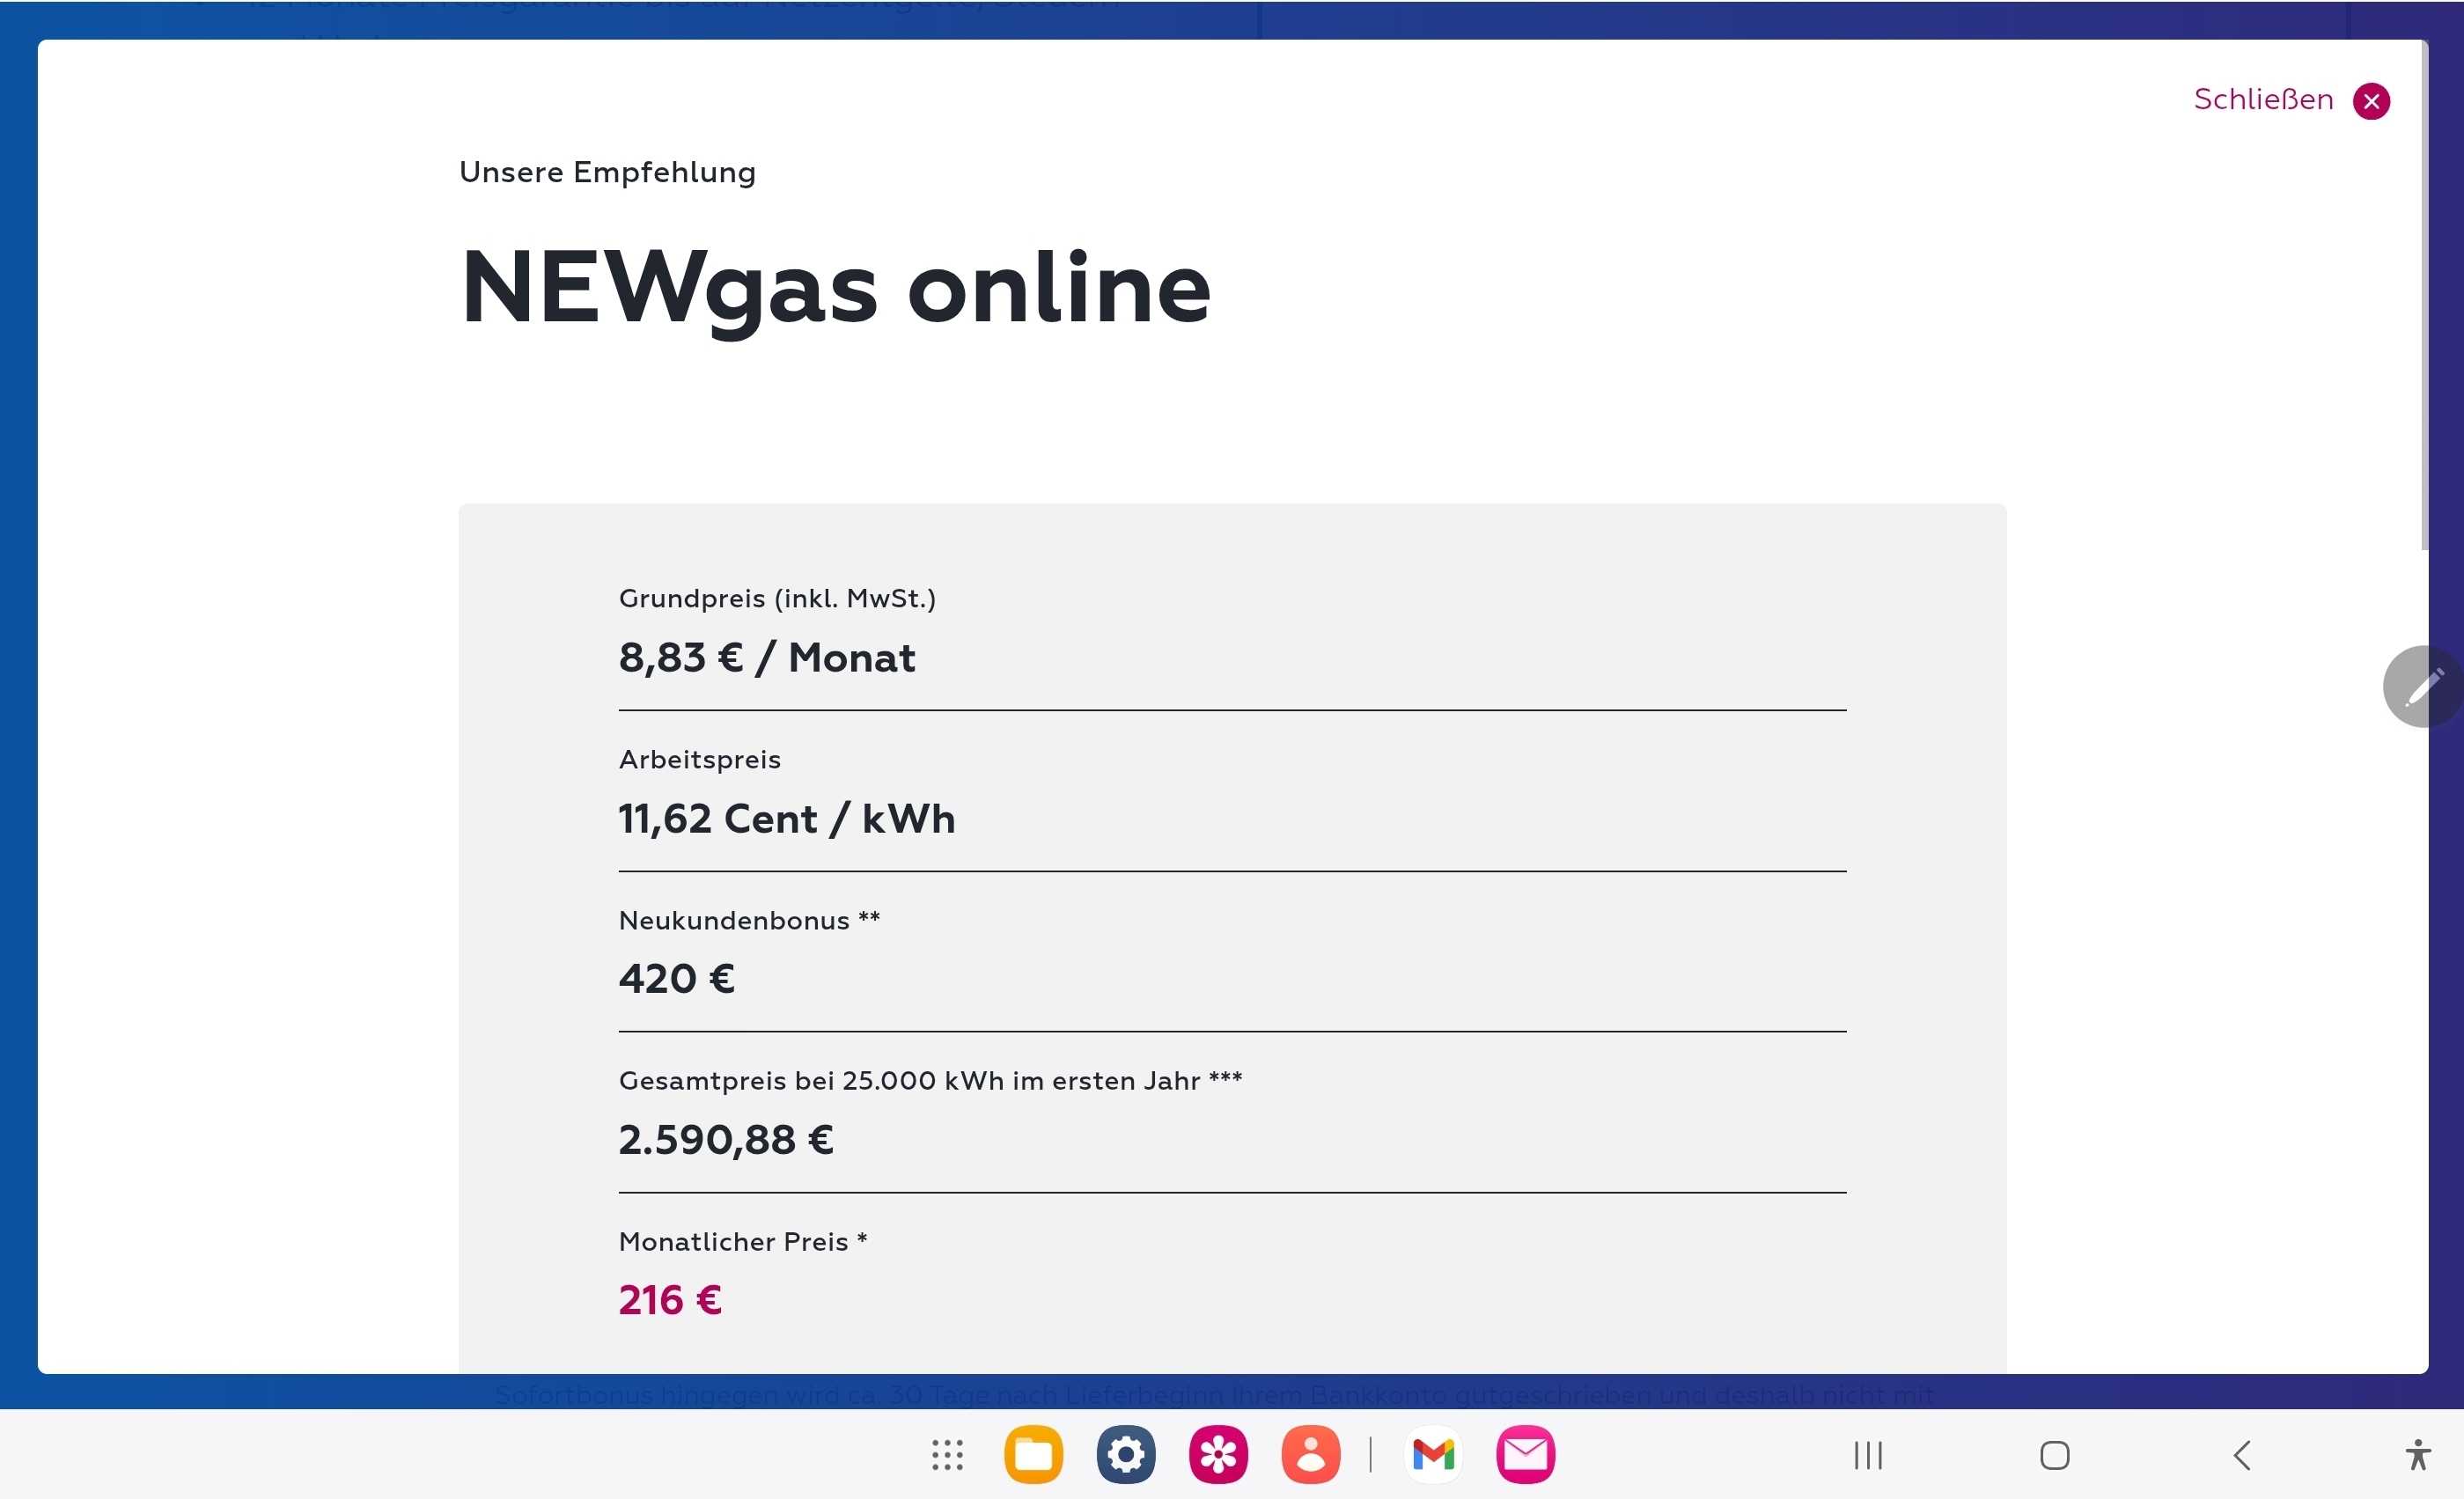Launch Gmail from the taskbar
Viewport: 2464px width, 1499px height.
1433,1455
